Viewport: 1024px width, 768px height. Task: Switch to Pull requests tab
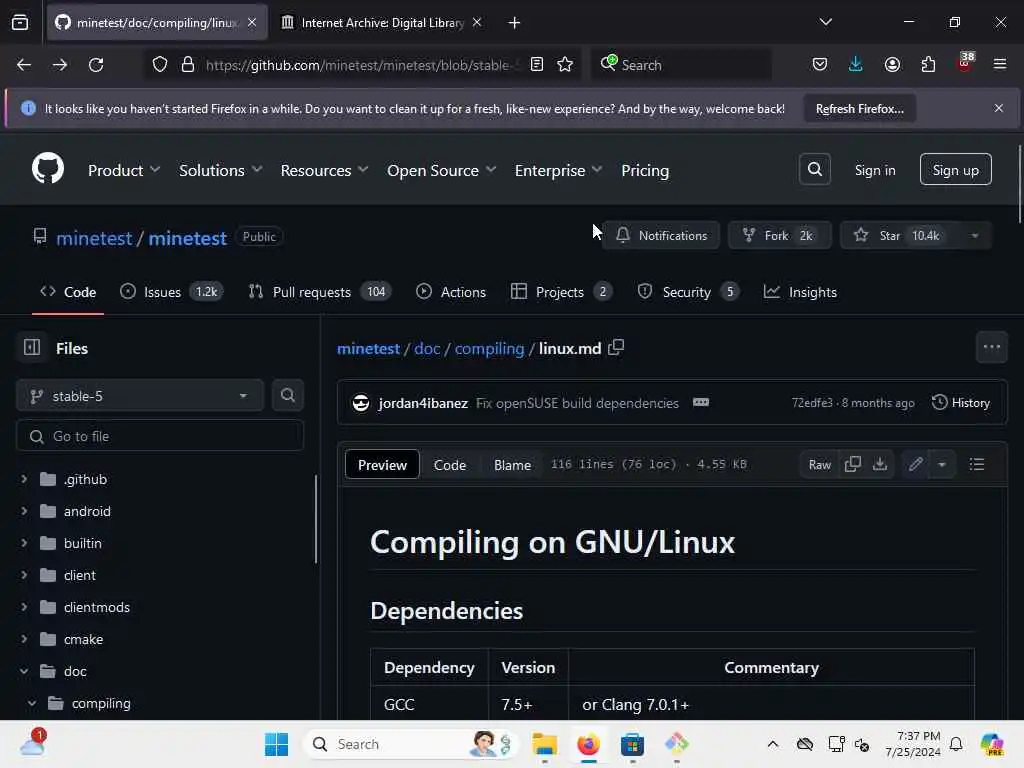click(320, 292)
